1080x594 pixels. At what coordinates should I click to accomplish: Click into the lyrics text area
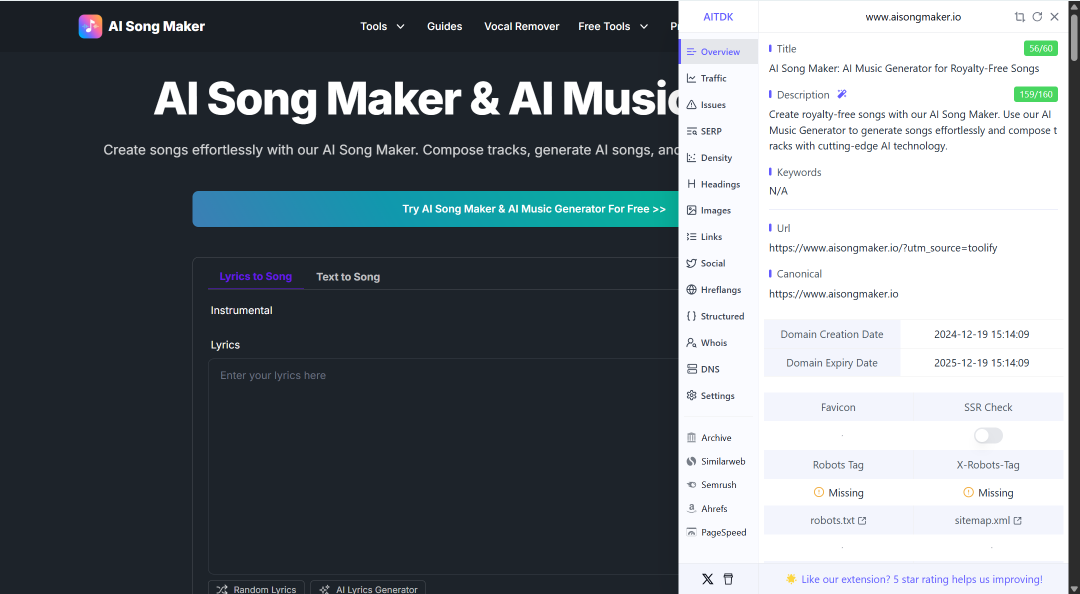click(x=444, y=466)
